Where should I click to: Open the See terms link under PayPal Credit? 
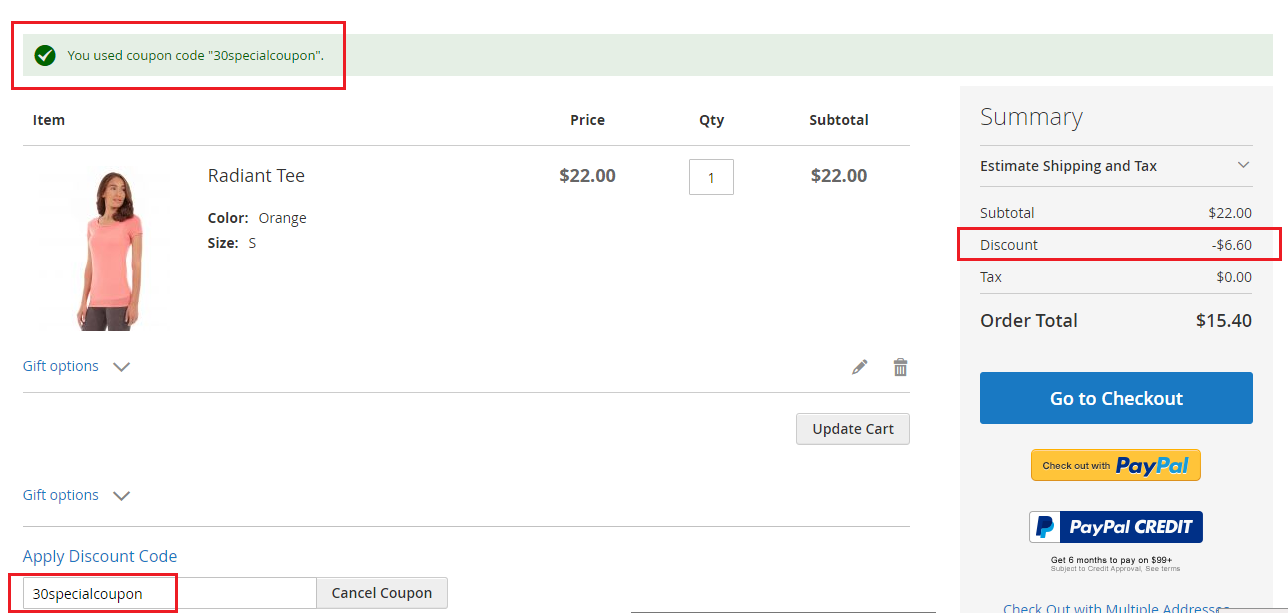[x=1162, y=569]
